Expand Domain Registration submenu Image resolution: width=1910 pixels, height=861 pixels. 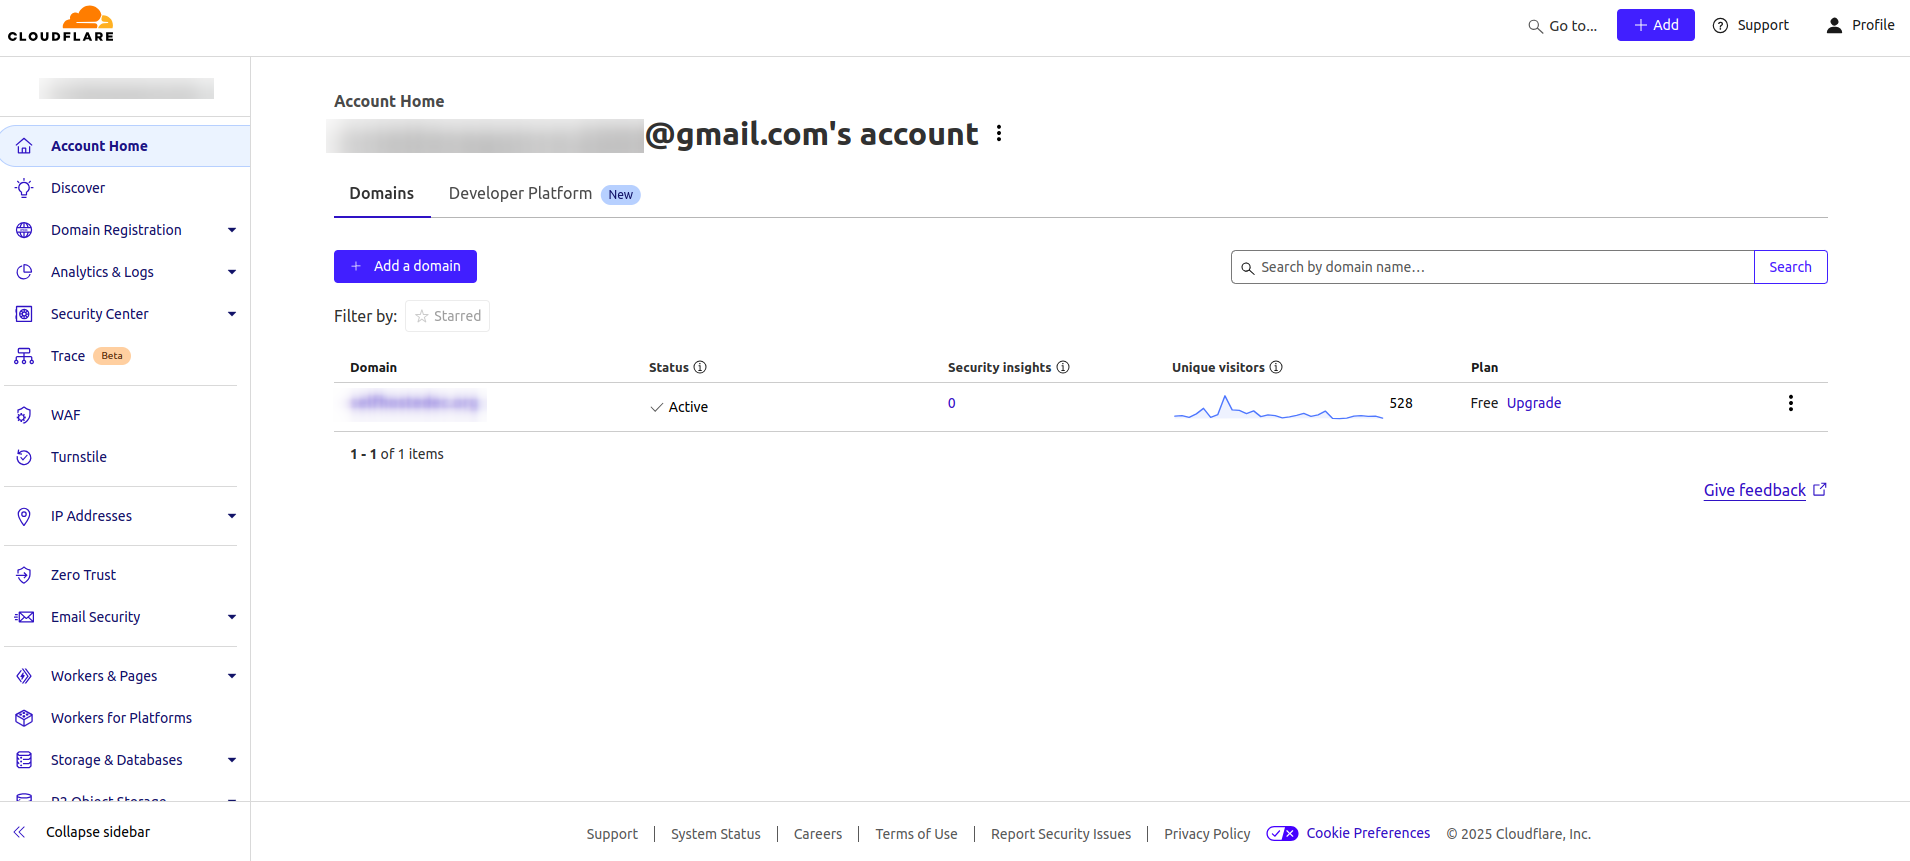click(232, 230)
